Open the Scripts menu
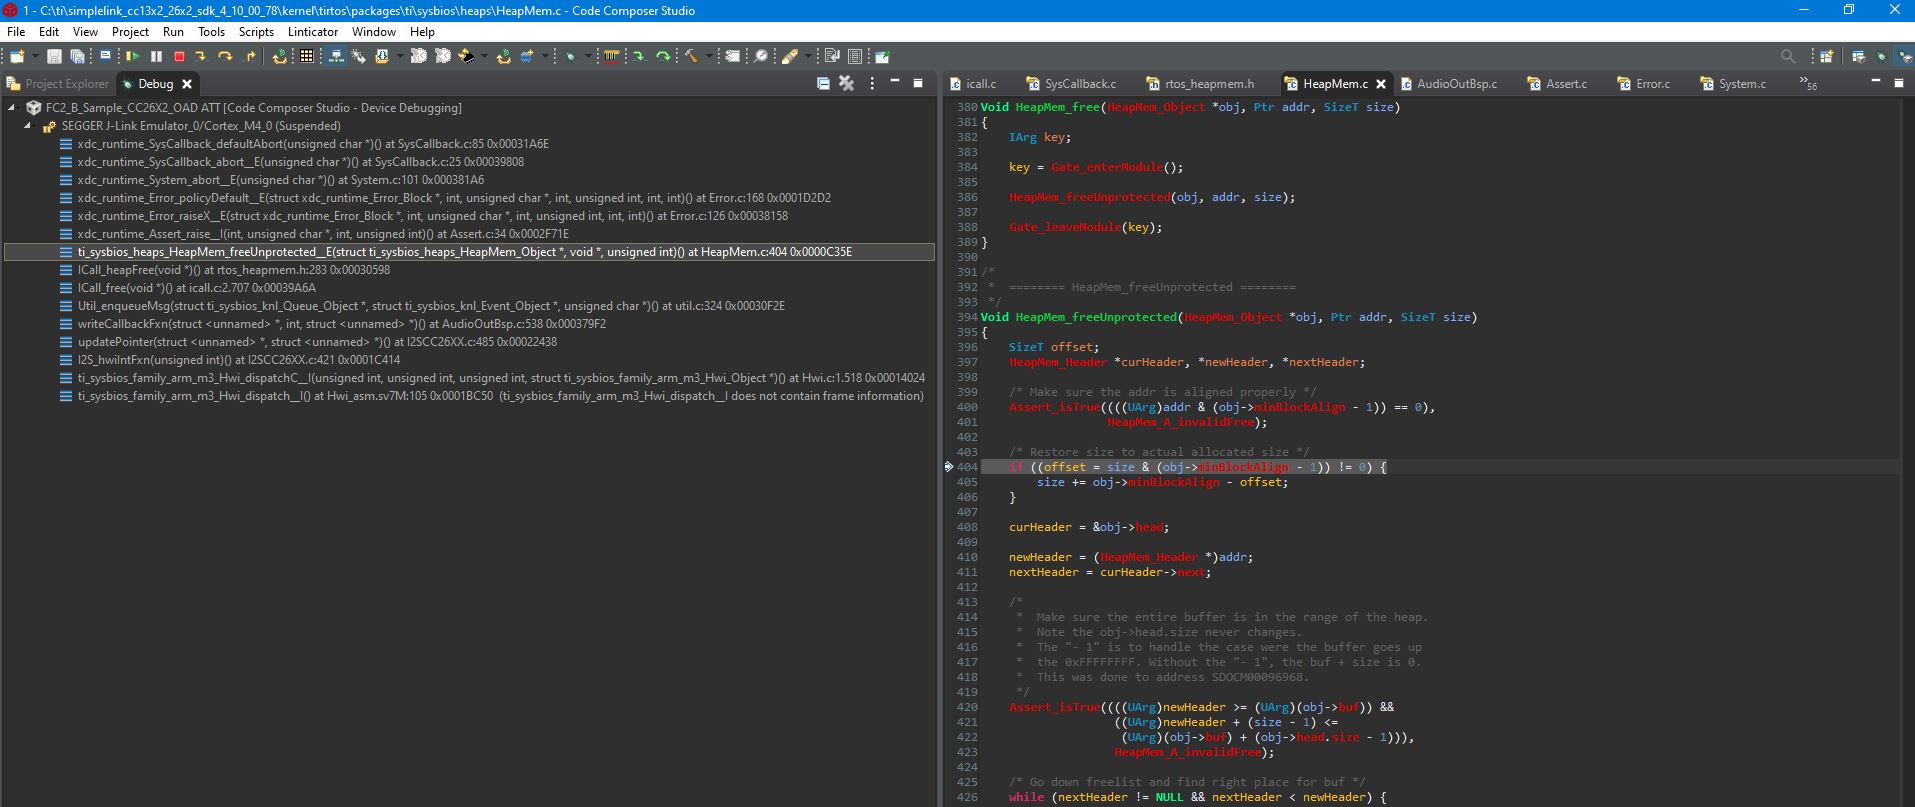The height and width of the screenshot is (807, 1915). point(256,32)
